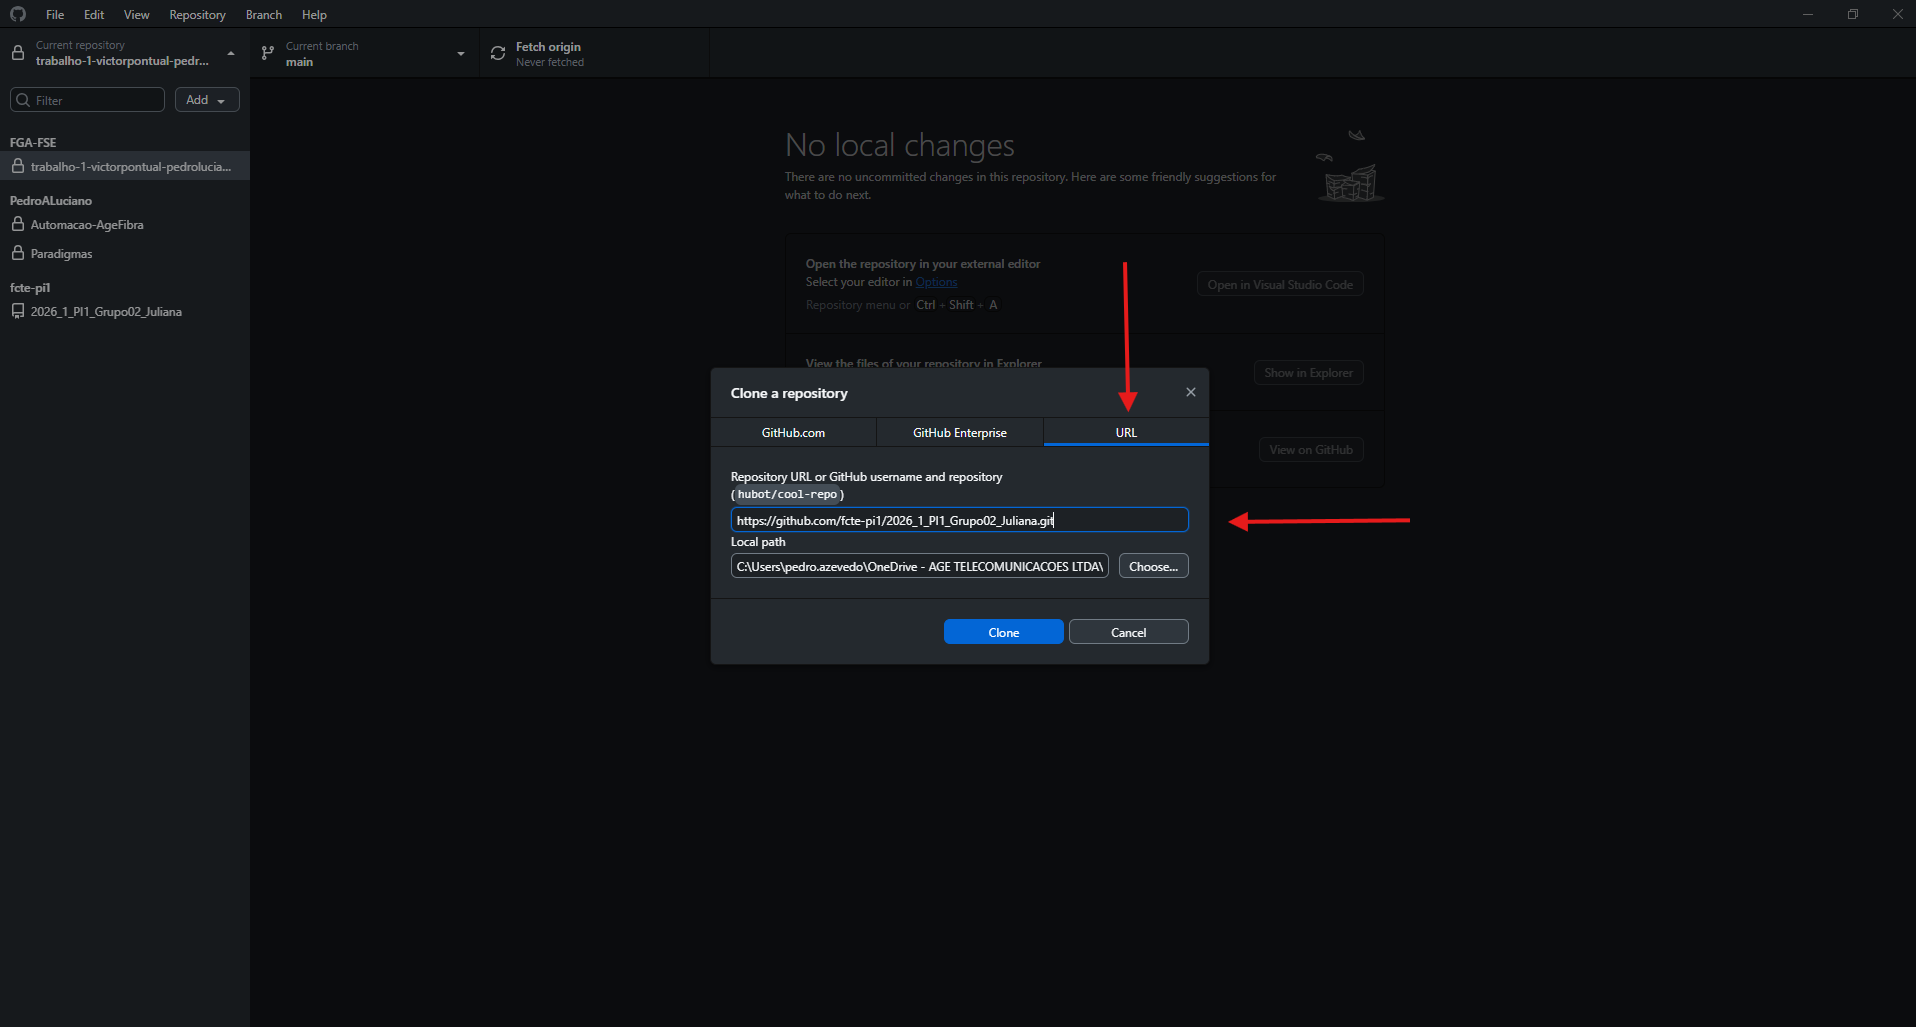Click the hubot/cool-repo example text

[x=787, y=494]
